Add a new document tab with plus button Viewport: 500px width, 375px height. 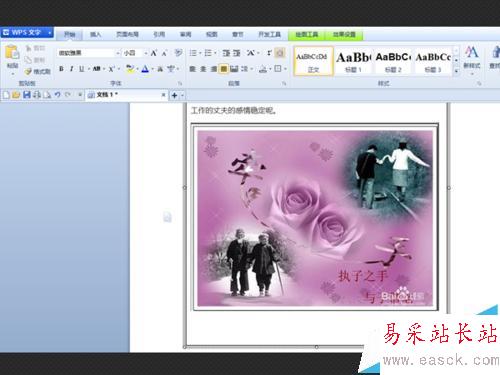tap(174, 95)
